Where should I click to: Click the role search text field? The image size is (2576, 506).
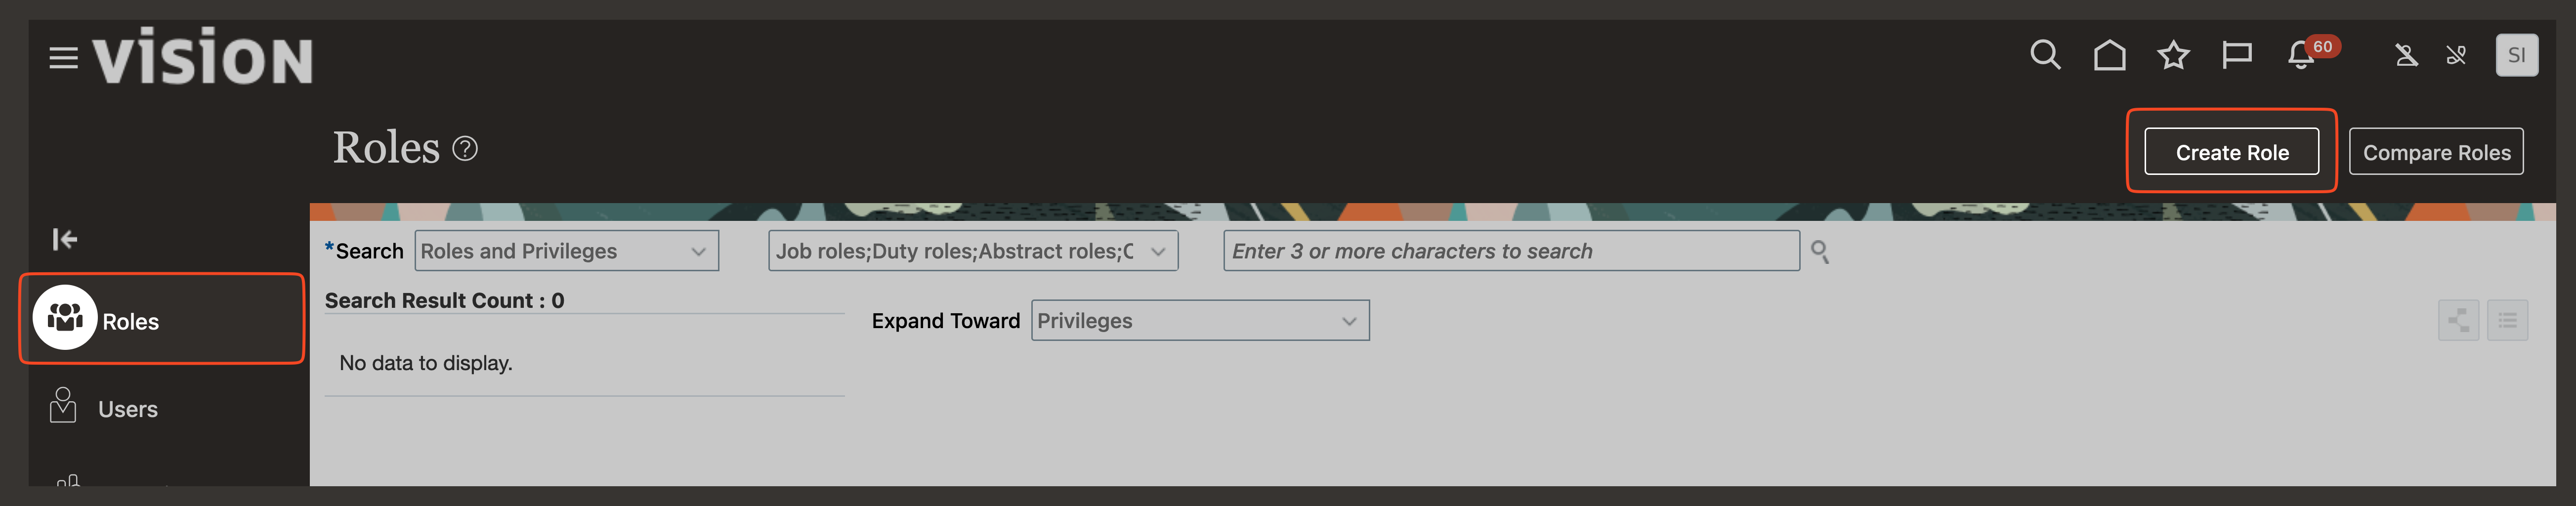click(1510, 251)
